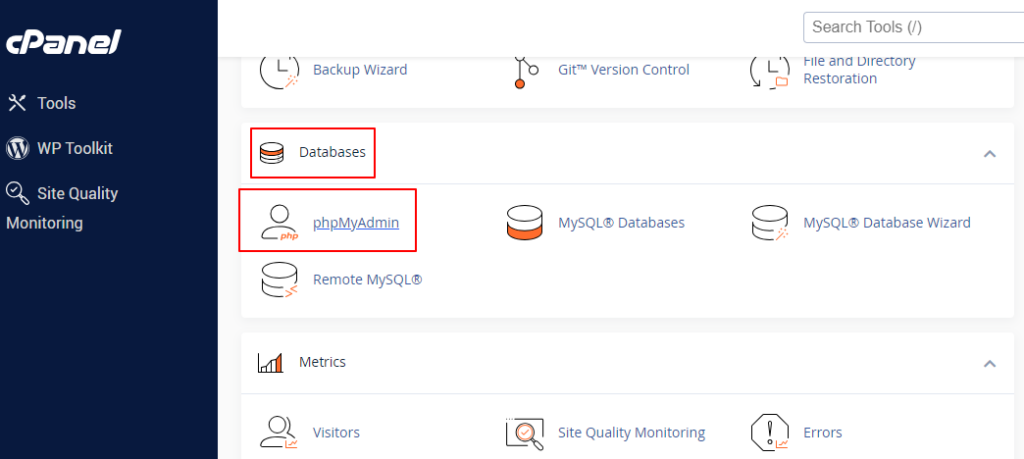
Task: Open Tools via its wrench icon
Action: click(16, 103)
